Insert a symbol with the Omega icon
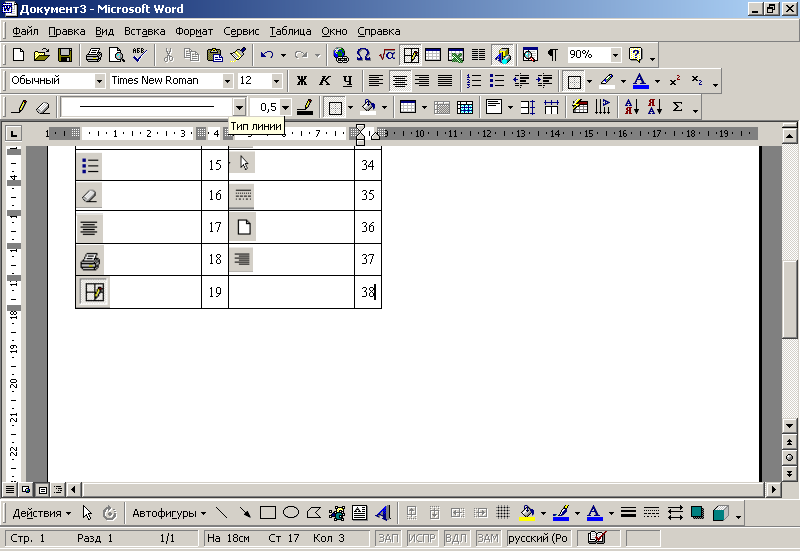This screenshot has height=551, width=800. [x=363, y=55]
